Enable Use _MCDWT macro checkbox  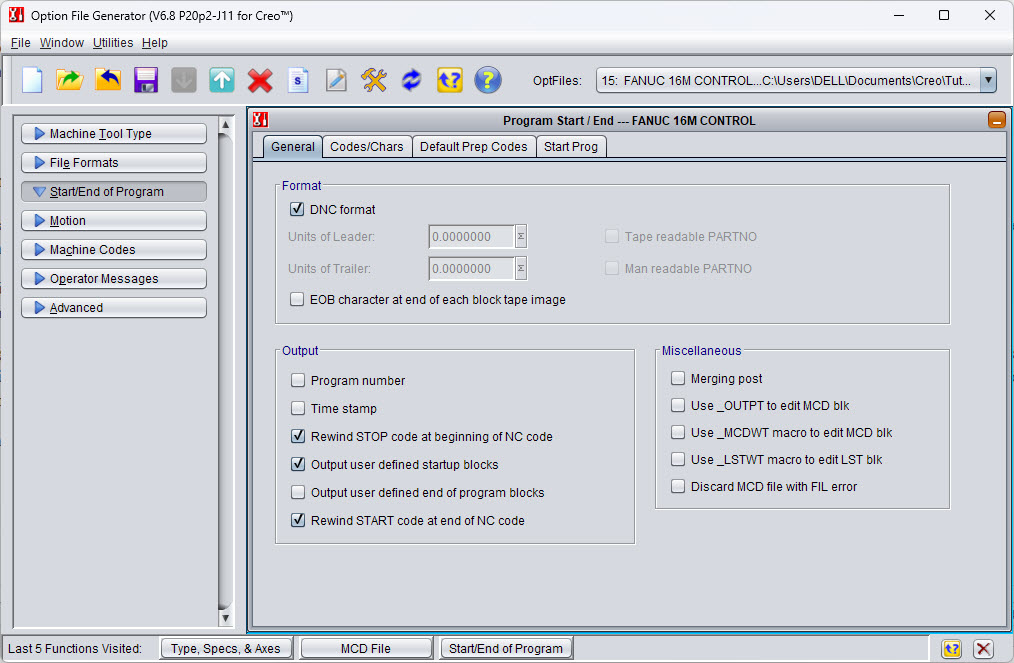(x=678, y=432)
